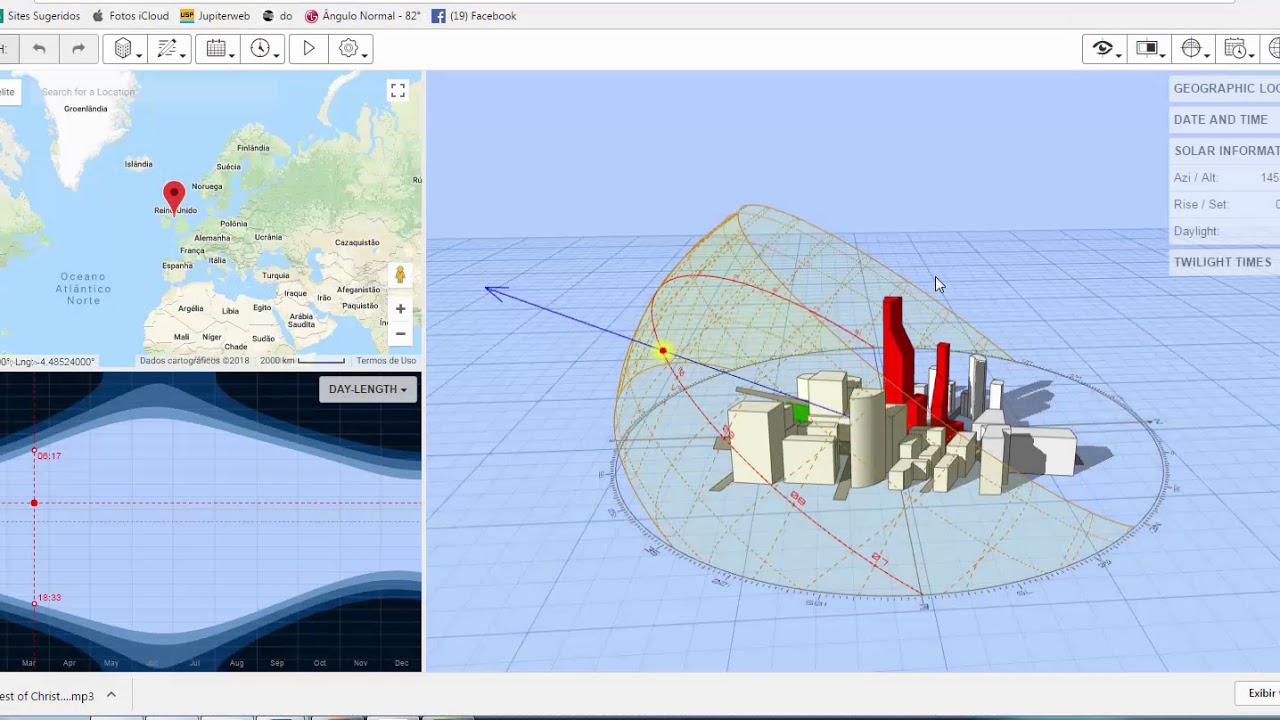Start the sun animation playback
This screenshot has width=1280, height=720.
coord(309,48)
